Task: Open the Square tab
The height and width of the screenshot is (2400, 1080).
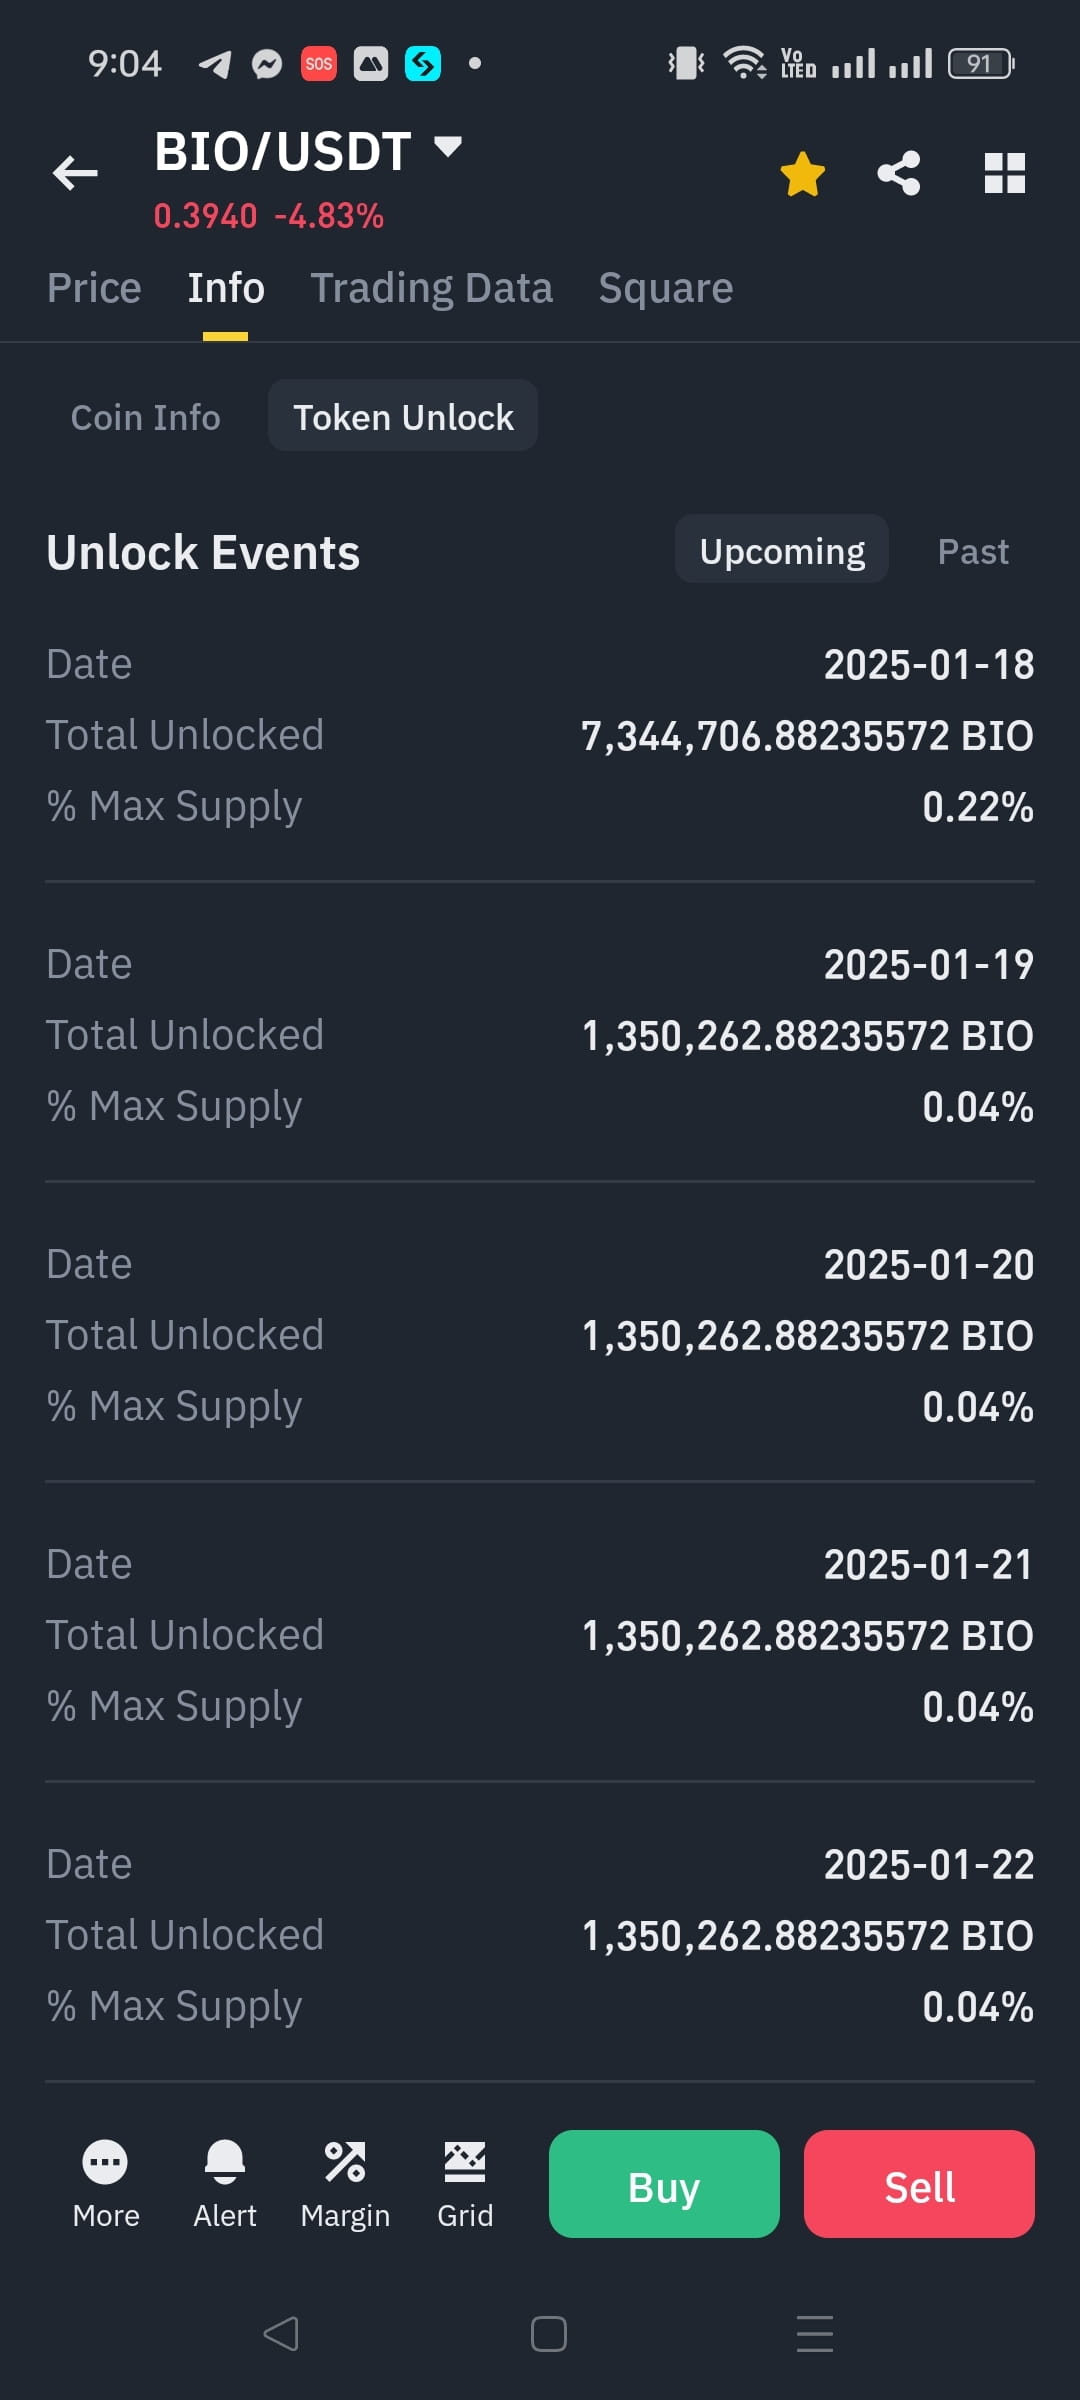Action: point(666,288)
